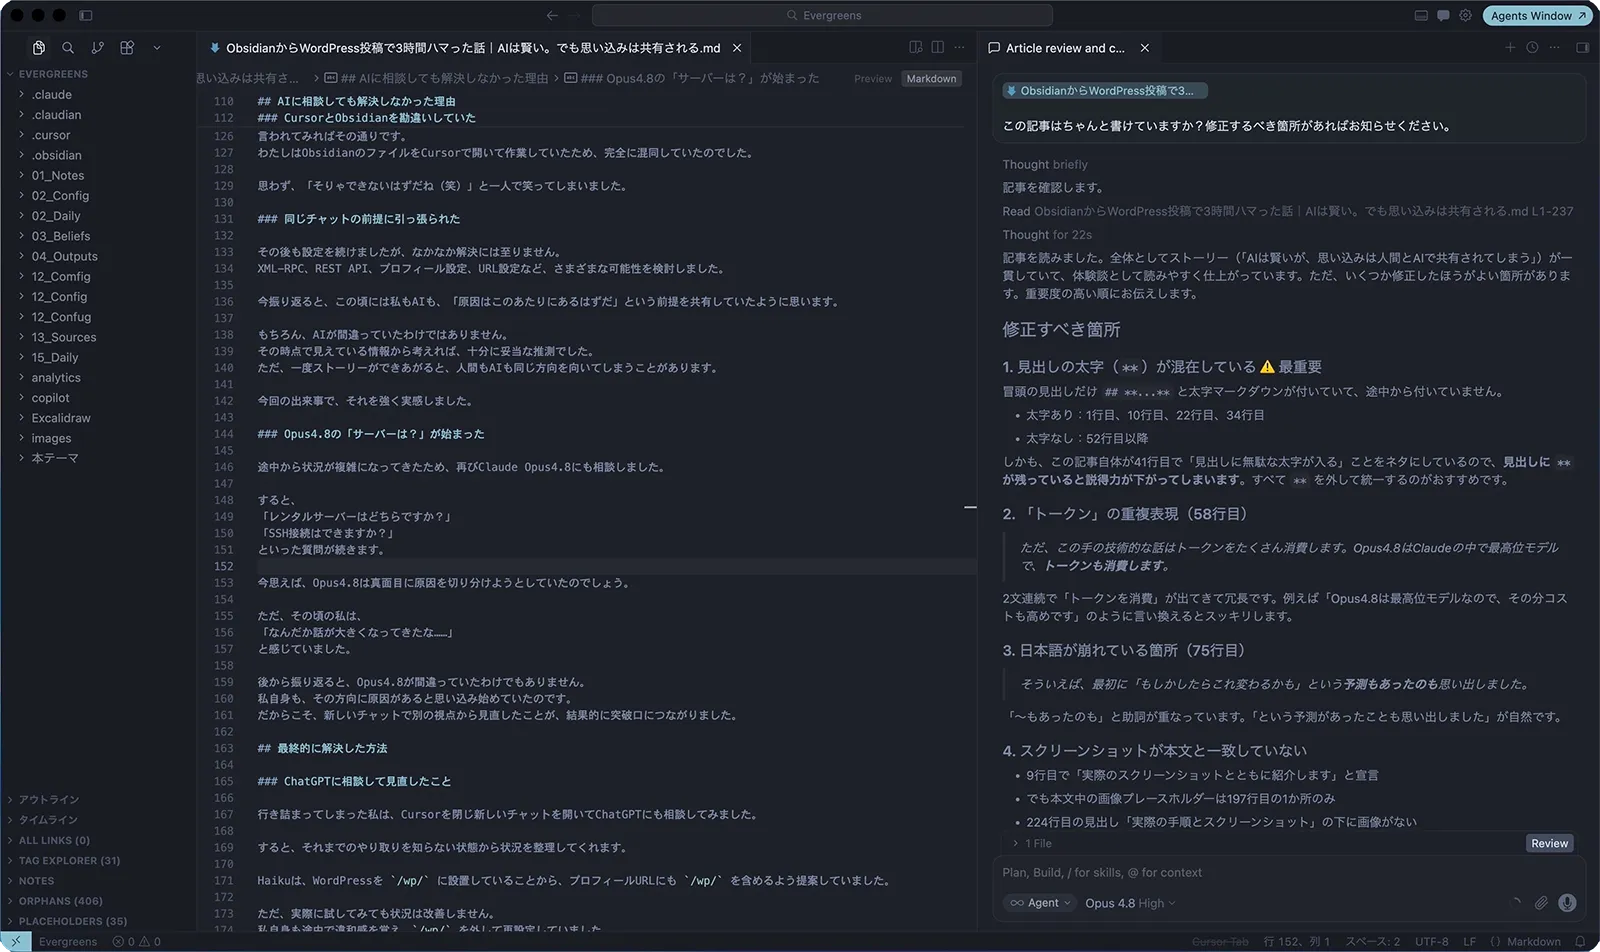The height and width of the screenshot is (952, 1600).
Task: Toggle the primary sidebar icon in title bar
Action: click(x=86, y=15)
